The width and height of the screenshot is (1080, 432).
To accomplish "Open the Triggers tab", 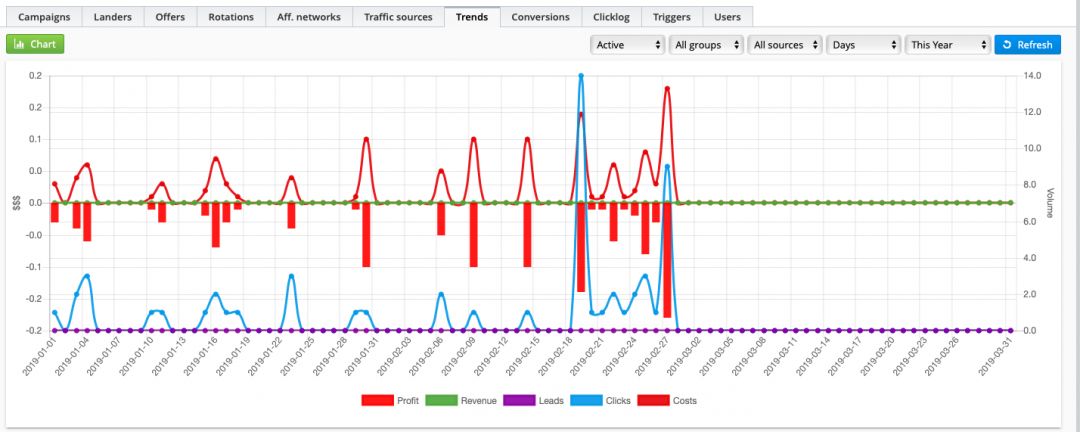I will 671,17.
